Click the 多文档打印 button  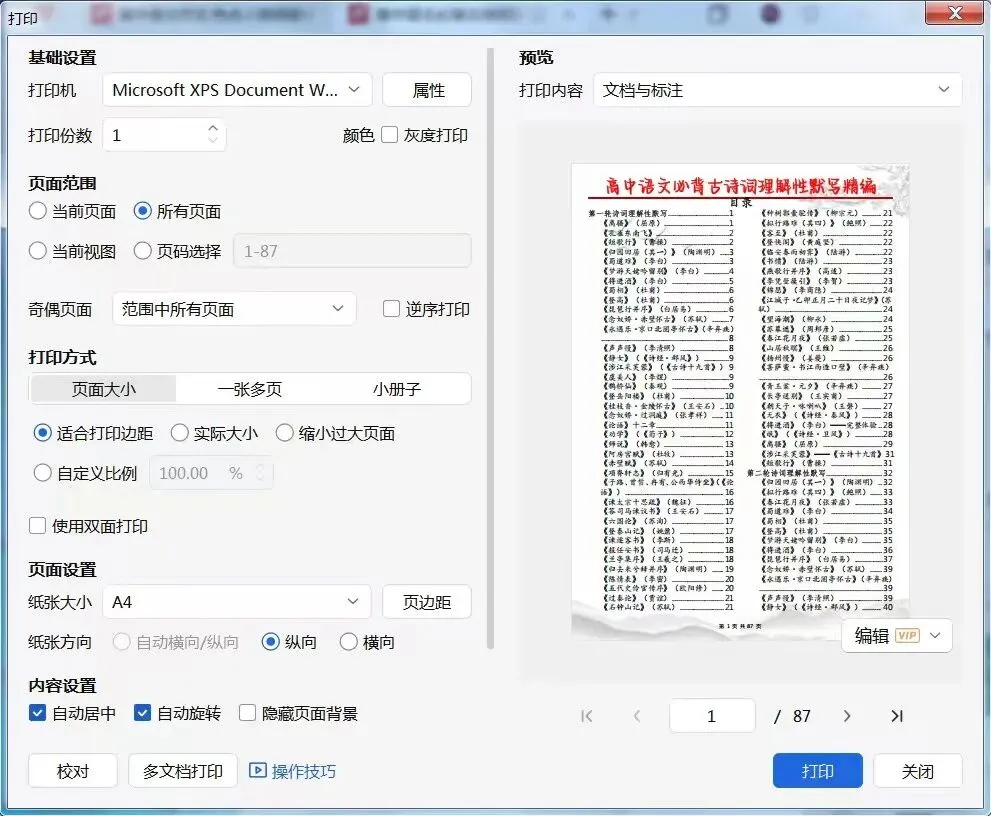(x=183, y=770)
